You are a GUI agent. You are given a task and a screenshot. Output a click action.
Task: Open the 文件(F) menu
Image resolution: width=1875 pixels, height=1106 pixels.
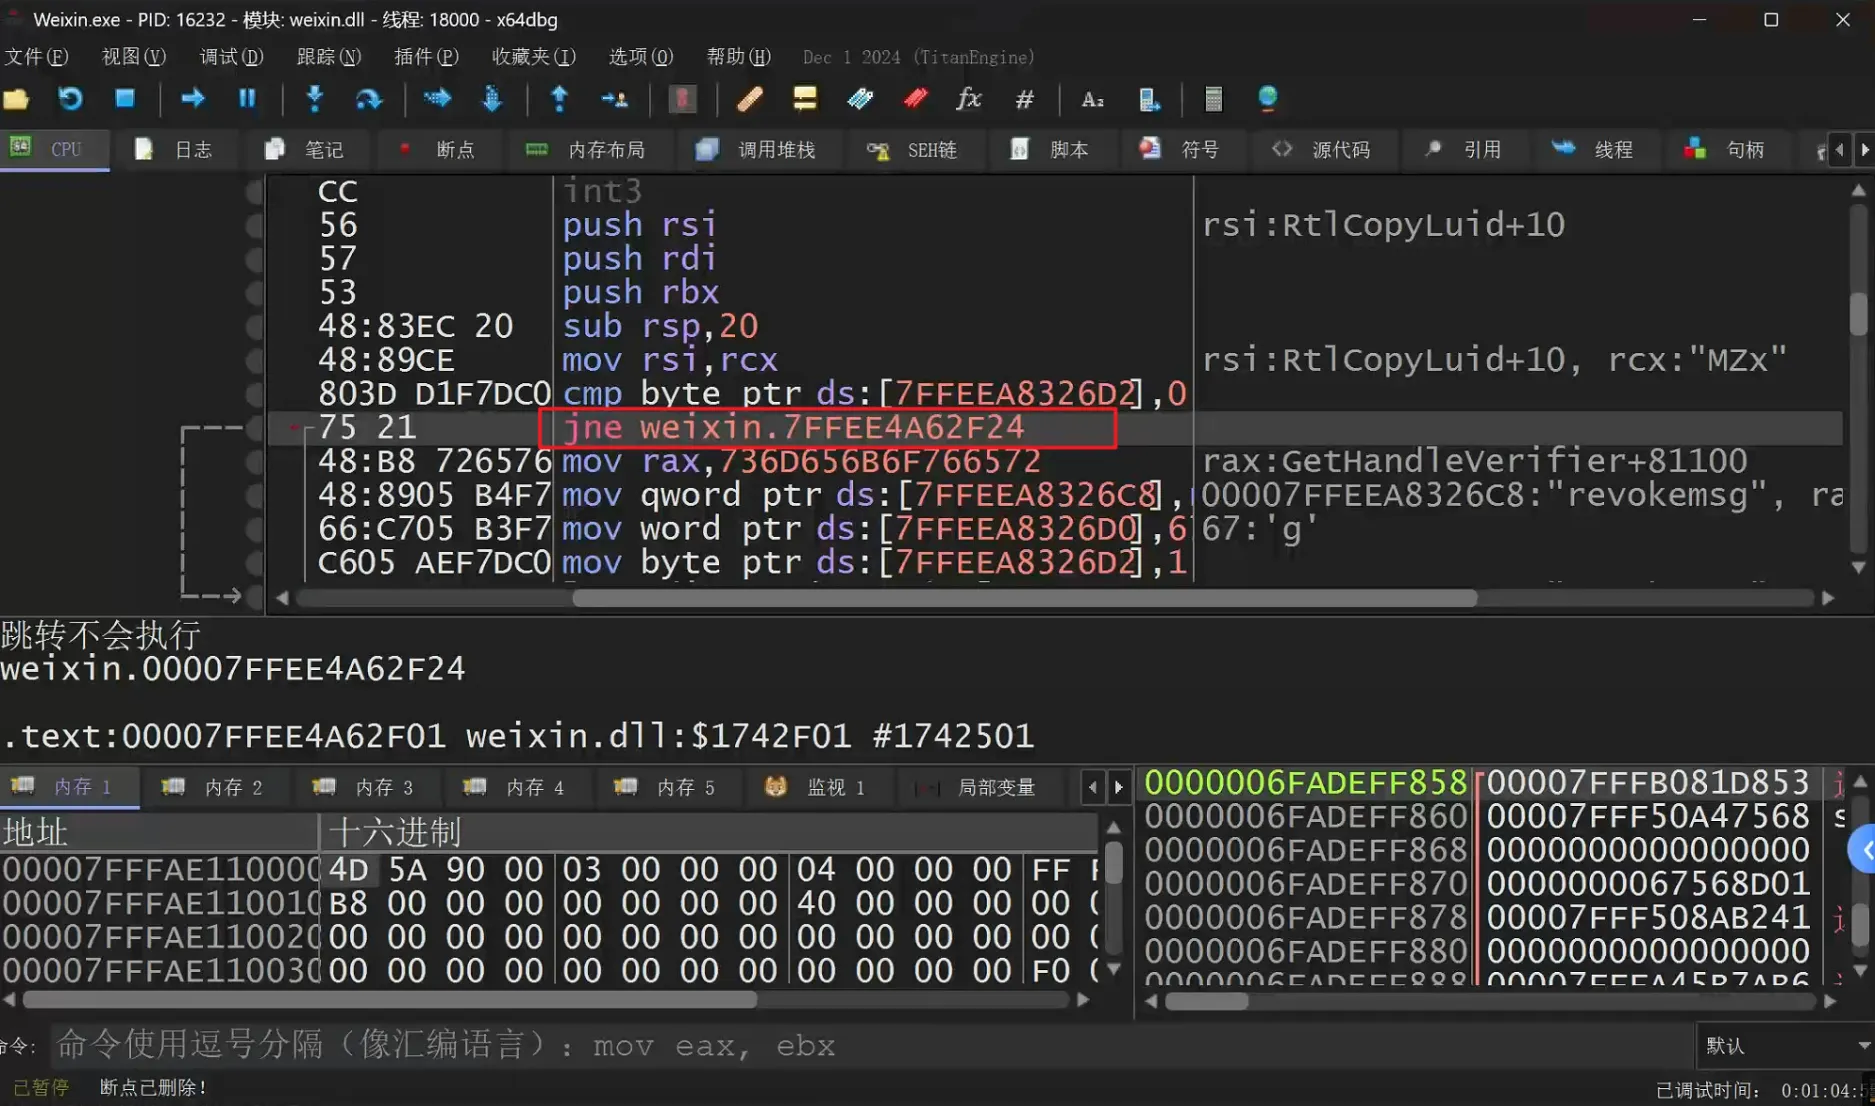(36, 57)
